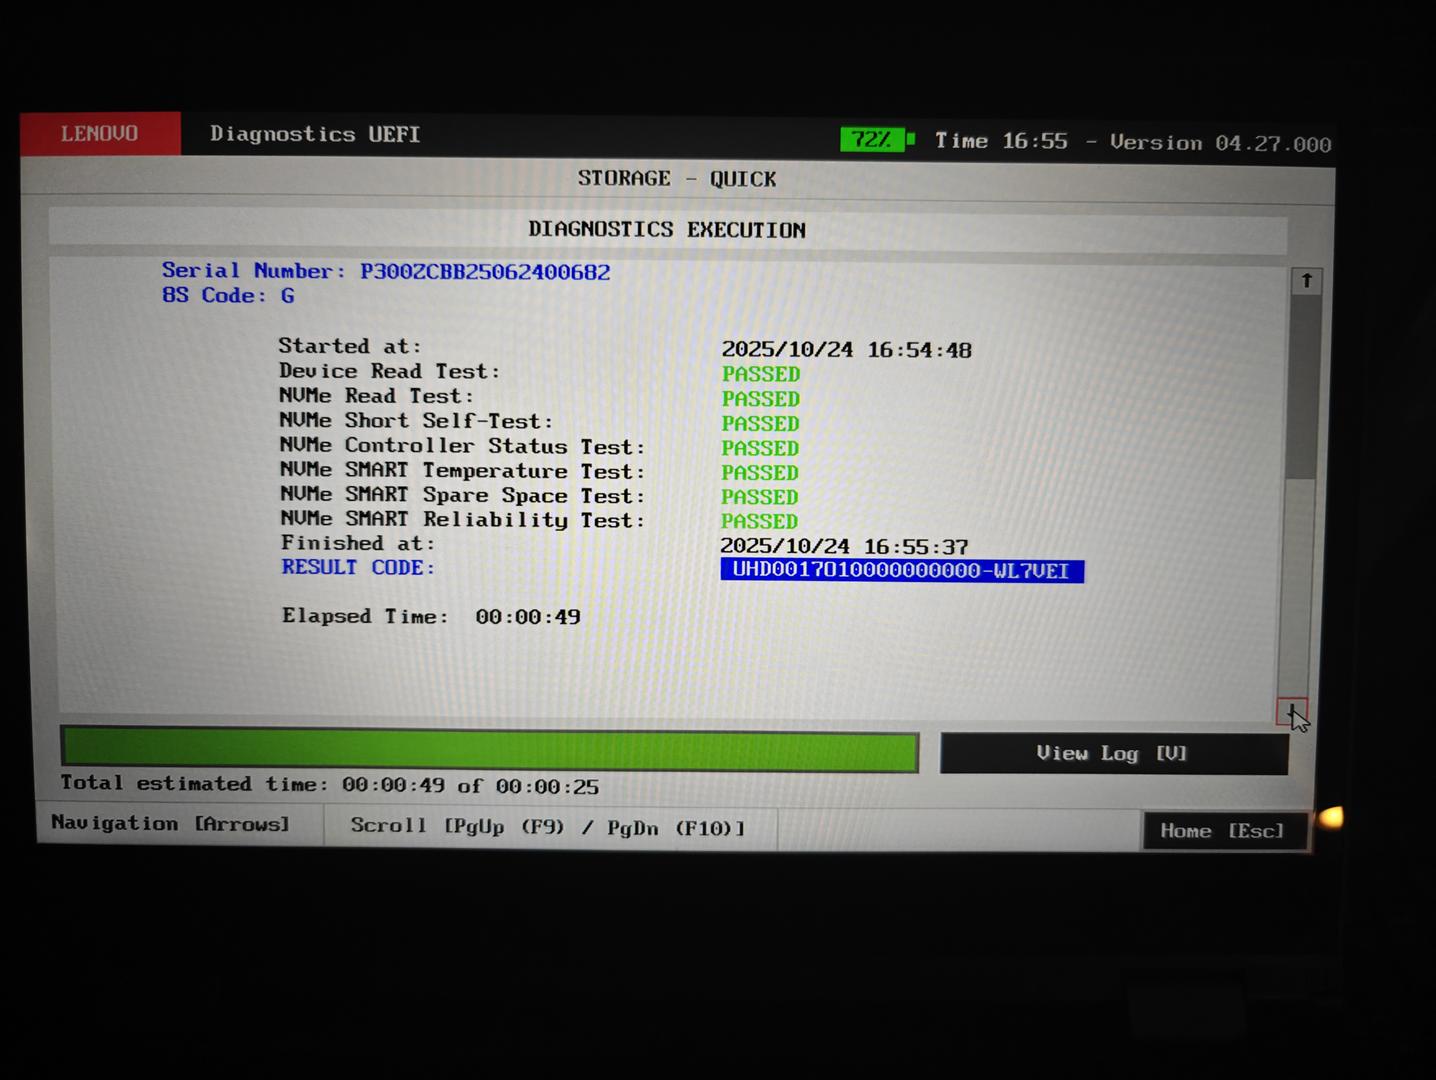The width and height of the screenshot is (1436, 1080).
Task: Select the highlighted result code field
Action: click(x=901, y=571)
